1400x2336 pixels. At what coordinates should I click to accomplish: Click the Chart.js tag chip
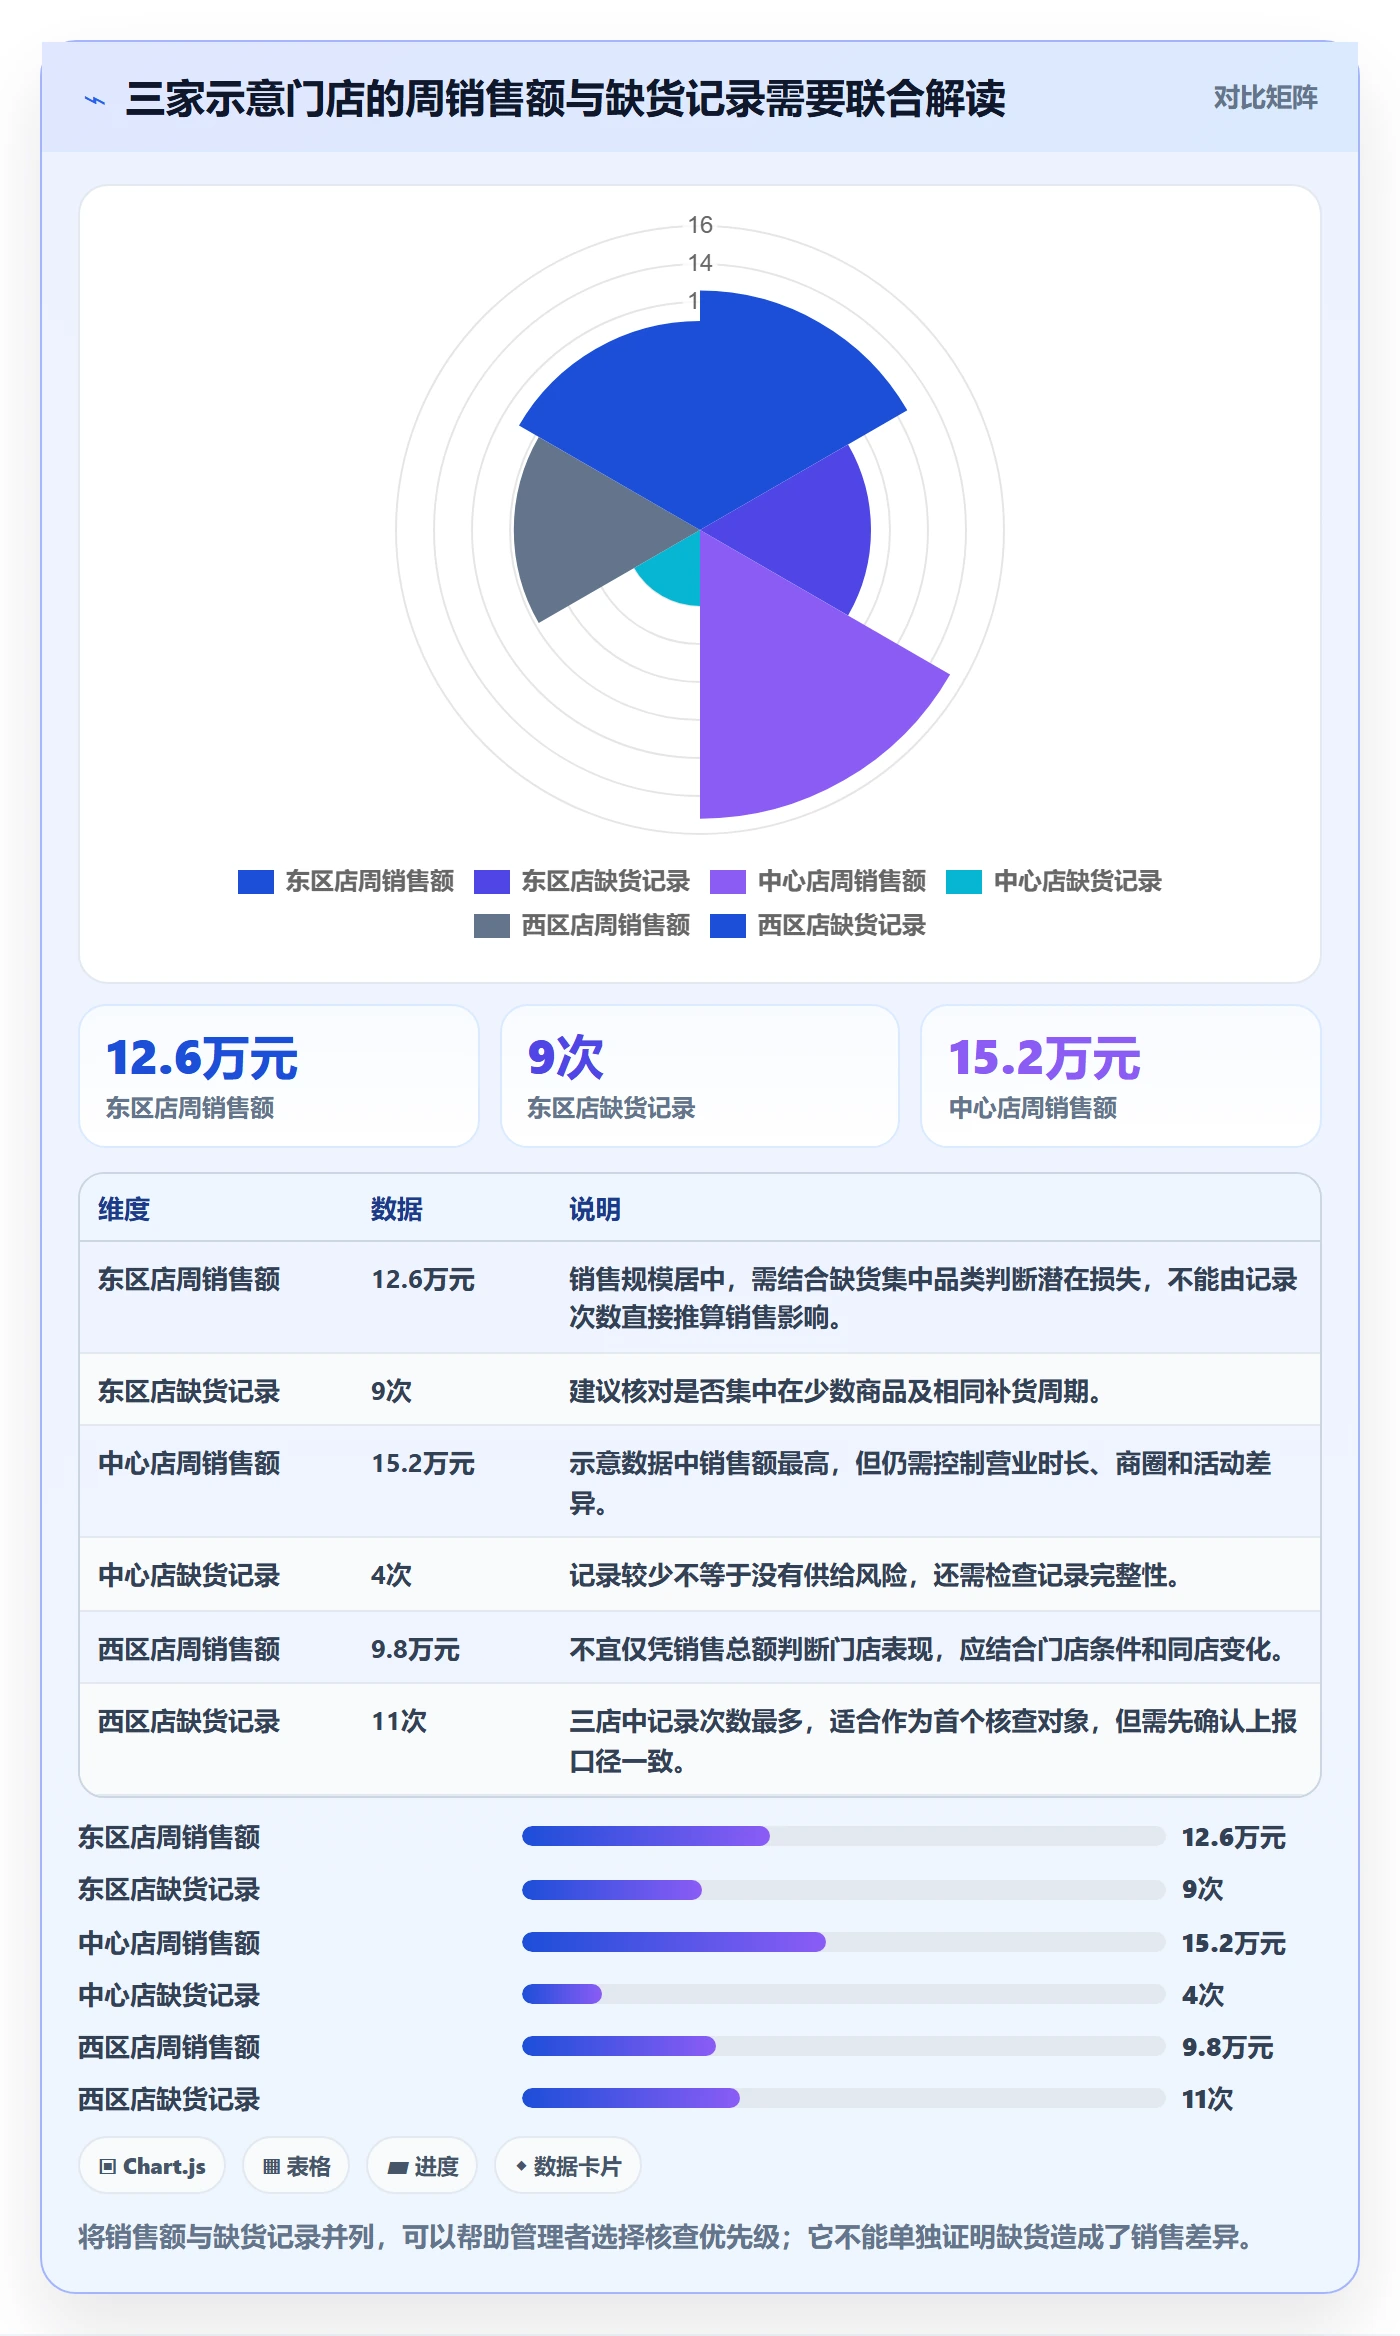click(152, 2166)
